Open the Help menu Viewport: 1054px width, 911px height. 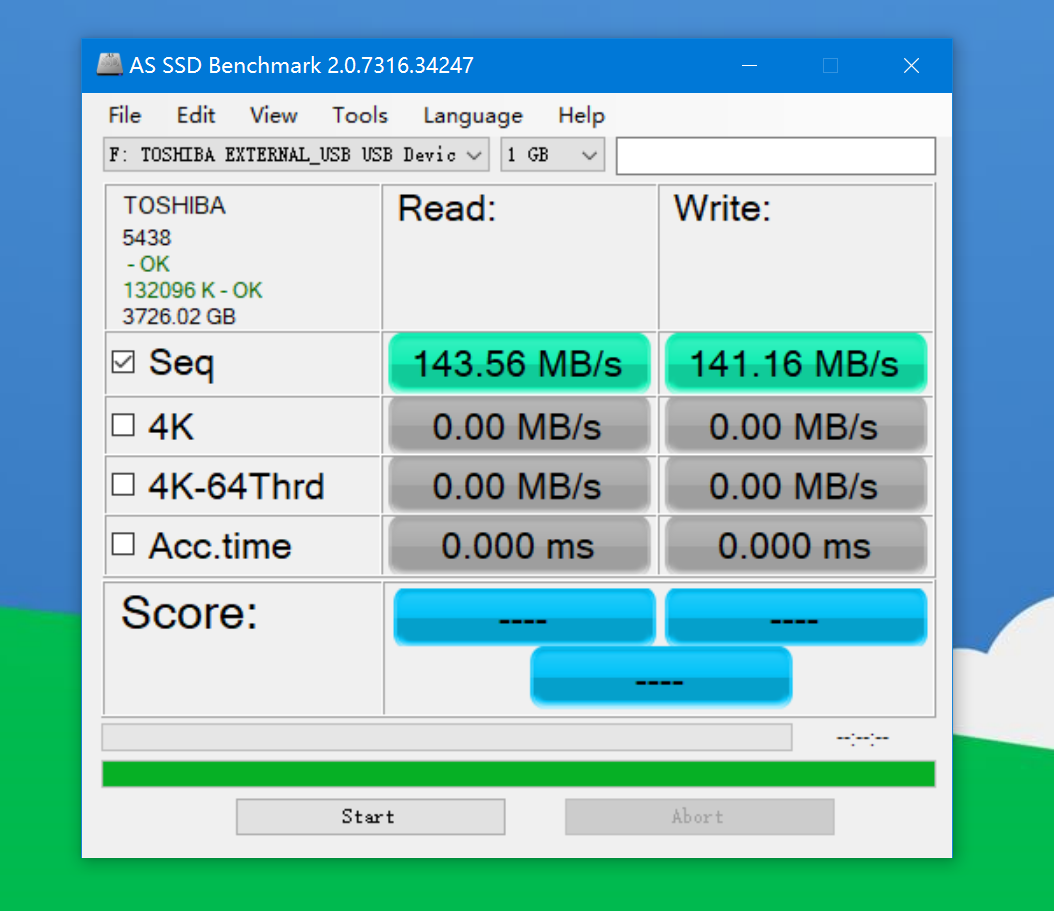[581, 115]
